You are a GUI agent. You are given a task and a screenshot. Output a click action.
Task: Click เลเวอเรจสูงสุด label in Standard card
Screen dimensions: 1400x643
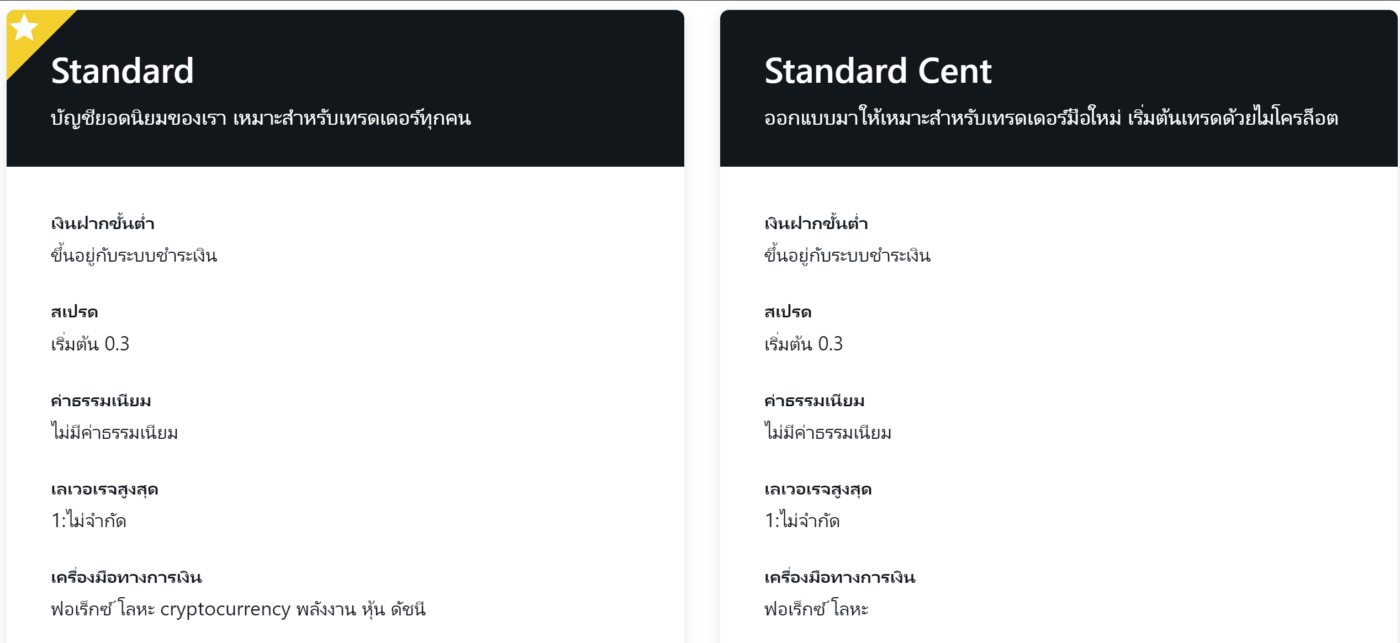point(105,489)
